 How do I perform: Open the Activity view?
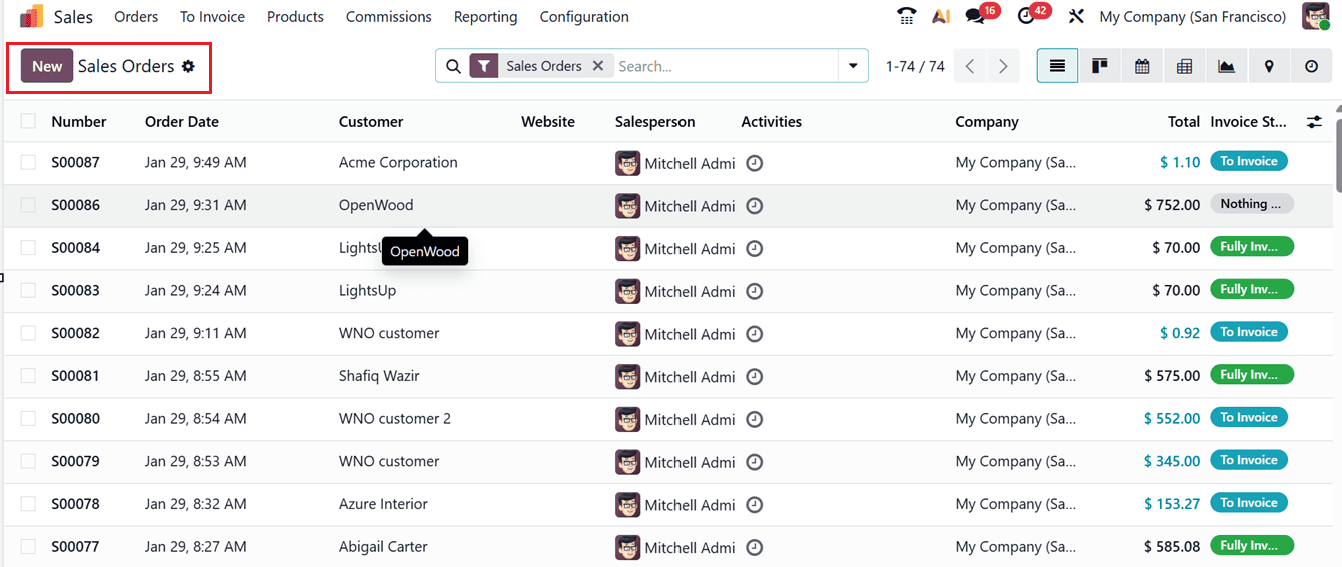pyautogui.click(x=1311, y=66)
